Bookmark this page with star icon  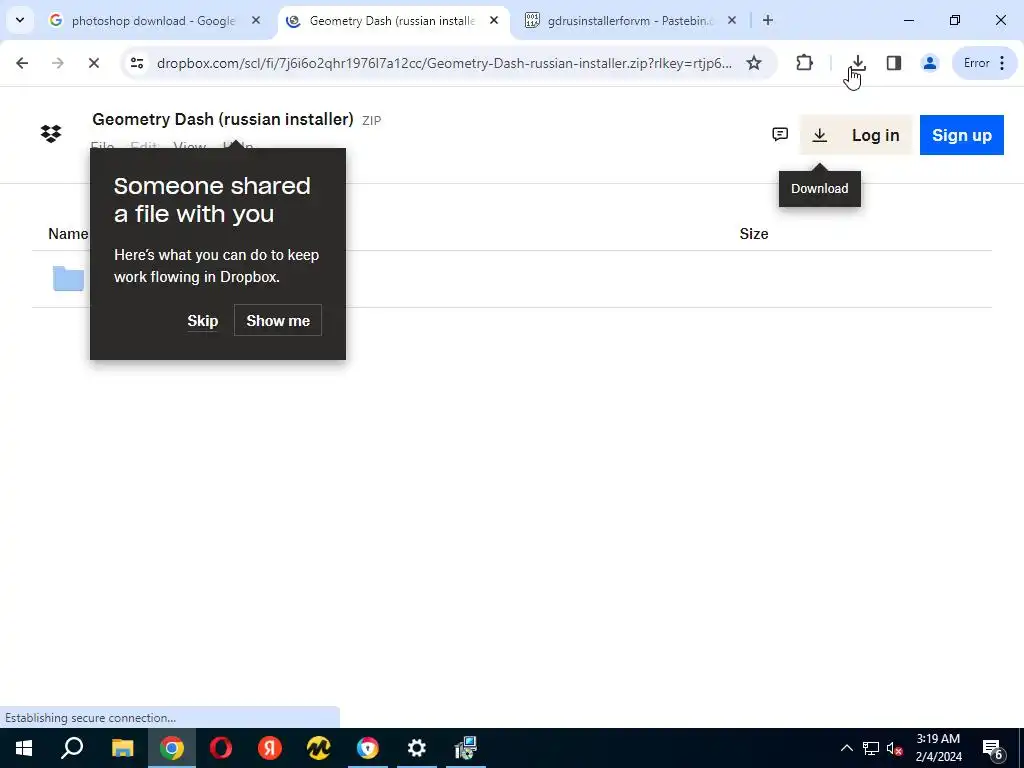click(754, 63)
